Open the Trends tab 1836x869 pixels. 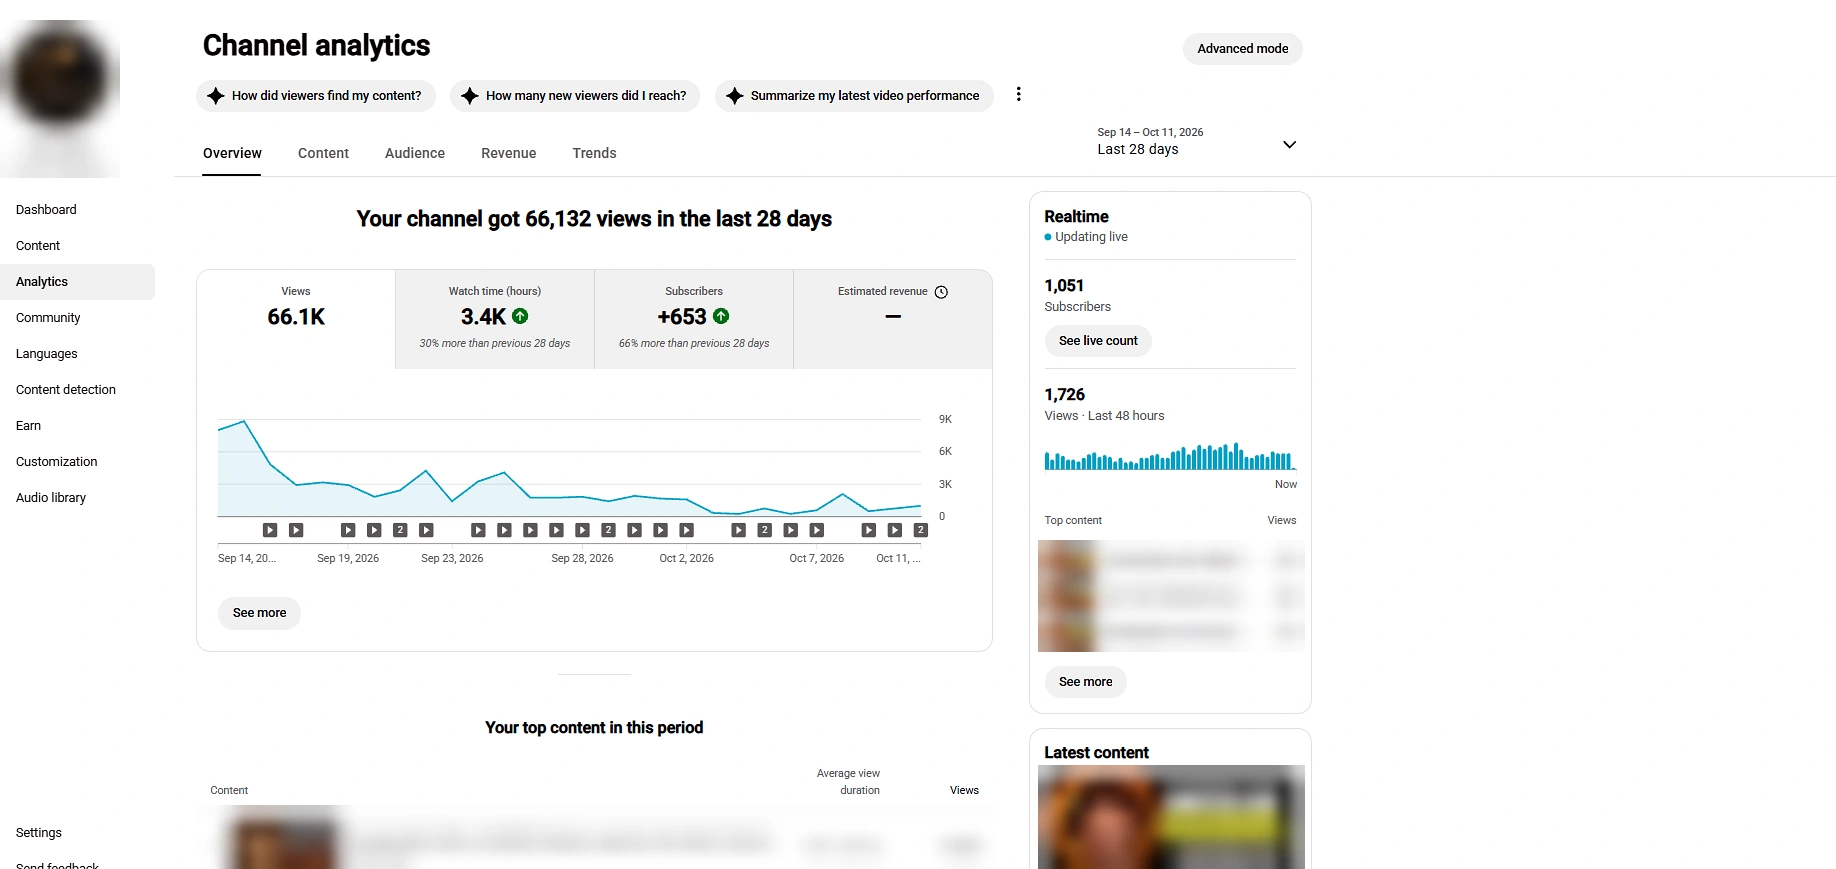pyautogui.click(x=594, y=153)
